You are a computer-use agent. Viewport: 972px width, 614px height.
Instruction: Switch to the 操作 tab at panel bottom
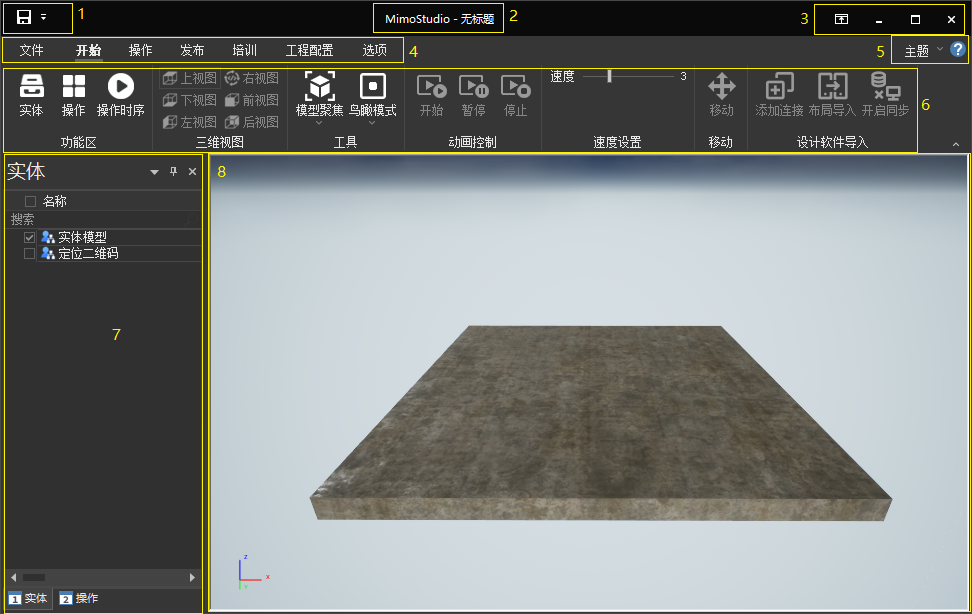pyautogui.click(x=79, y=598)
